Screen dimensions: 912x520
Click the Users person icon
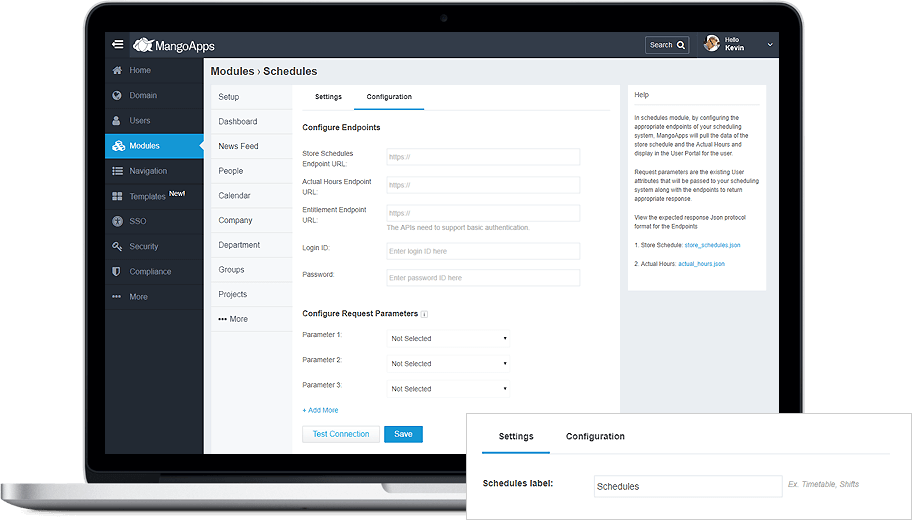pos(116,120)
